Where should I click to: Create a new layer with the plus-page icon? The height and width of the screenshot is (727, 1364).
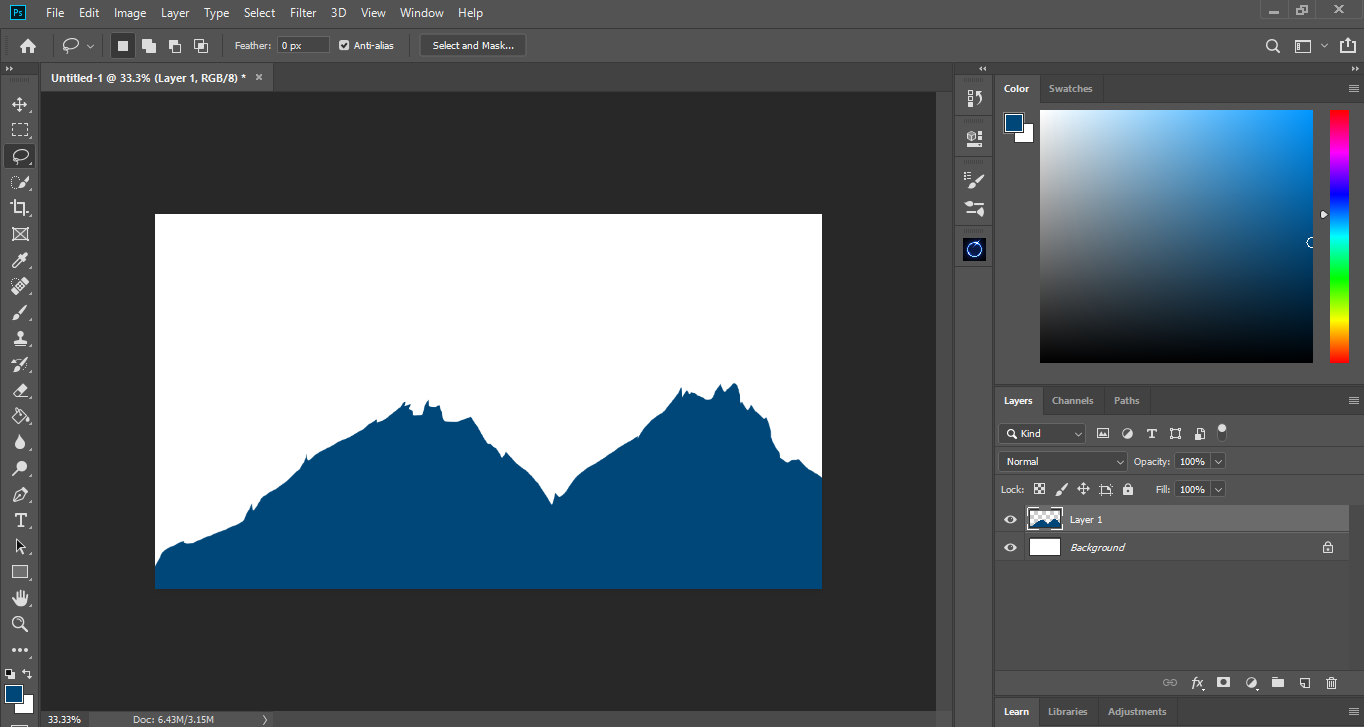click(1305, 683)
